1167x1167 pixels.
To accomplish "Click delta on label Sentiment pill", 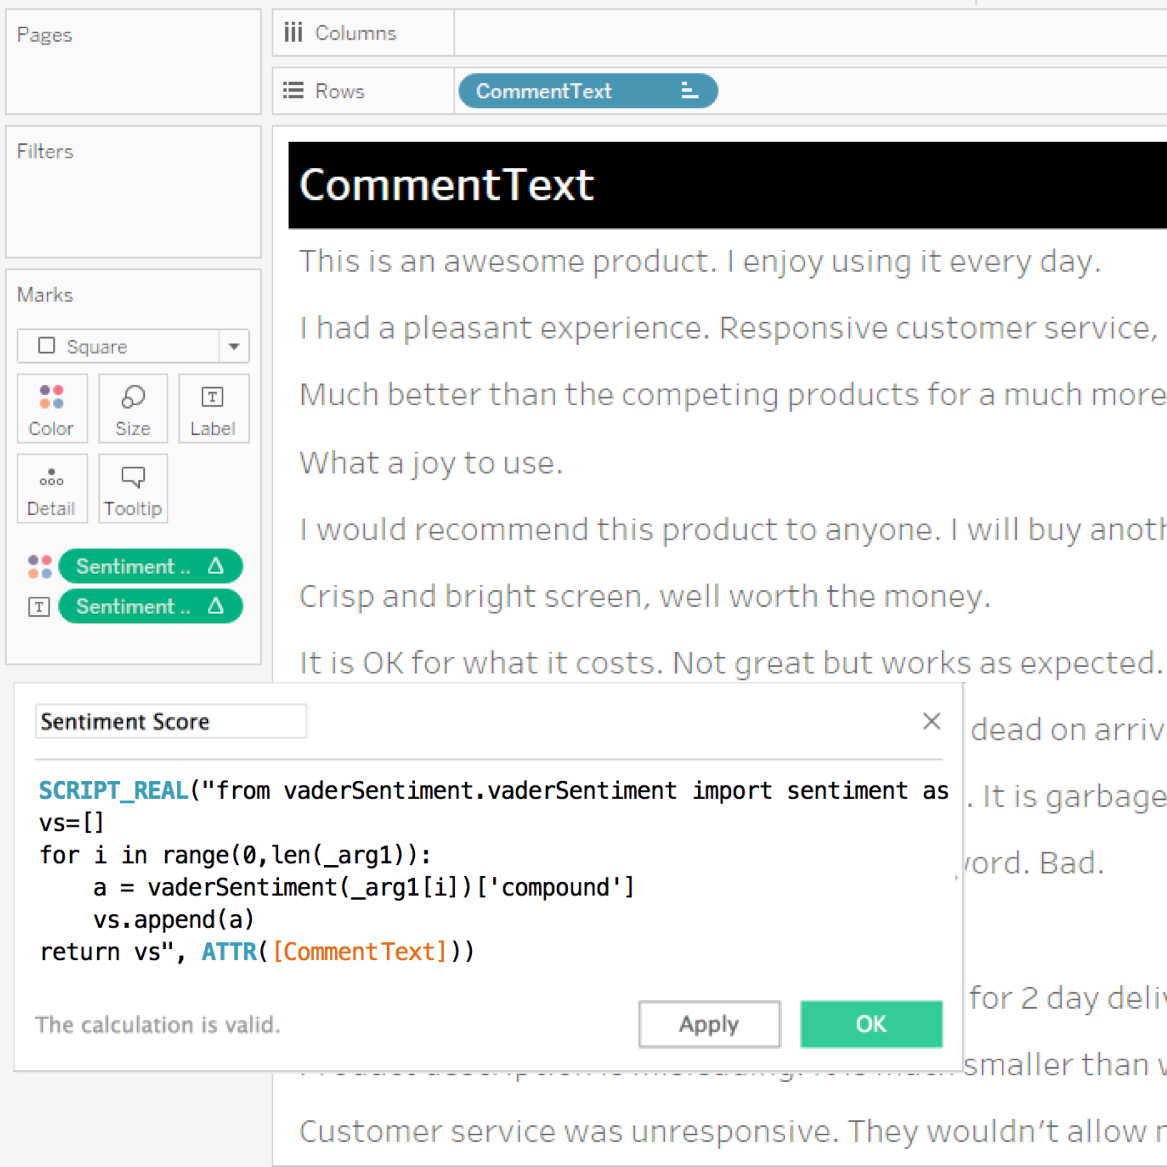I will [216, 607].
